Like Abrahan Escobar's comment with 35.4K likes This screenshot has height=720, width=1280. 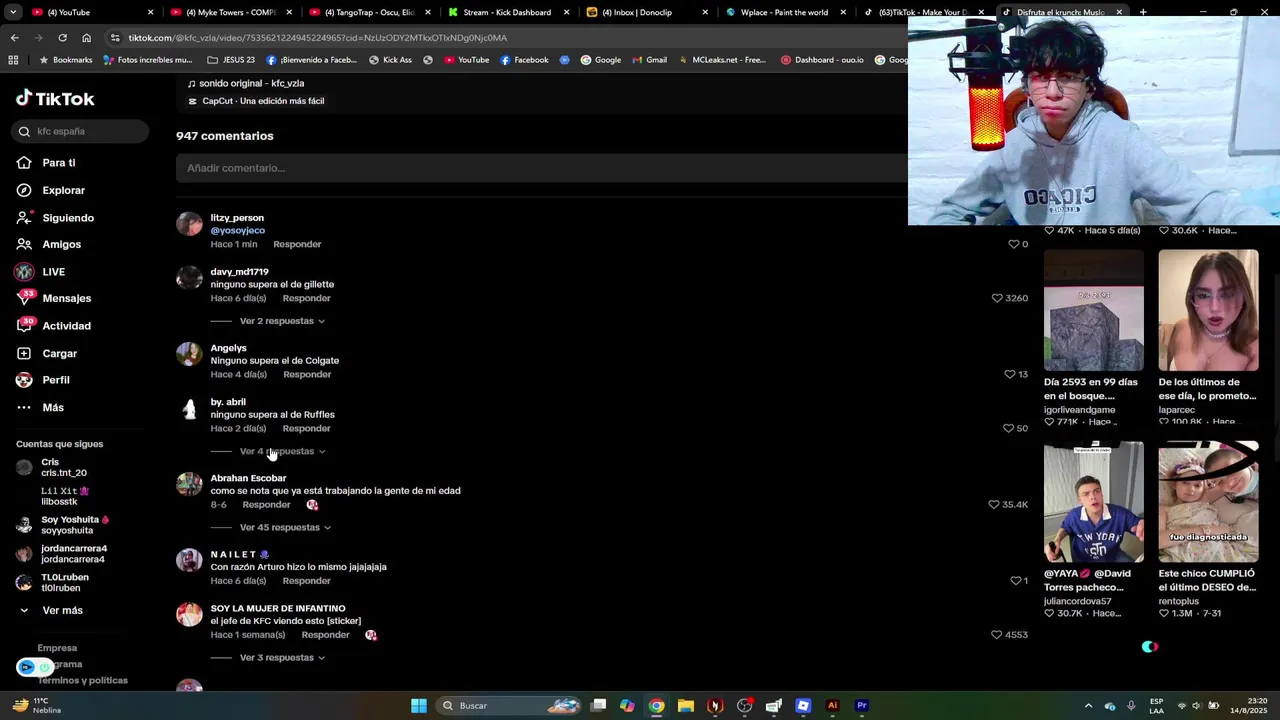[x=994, y=504]
